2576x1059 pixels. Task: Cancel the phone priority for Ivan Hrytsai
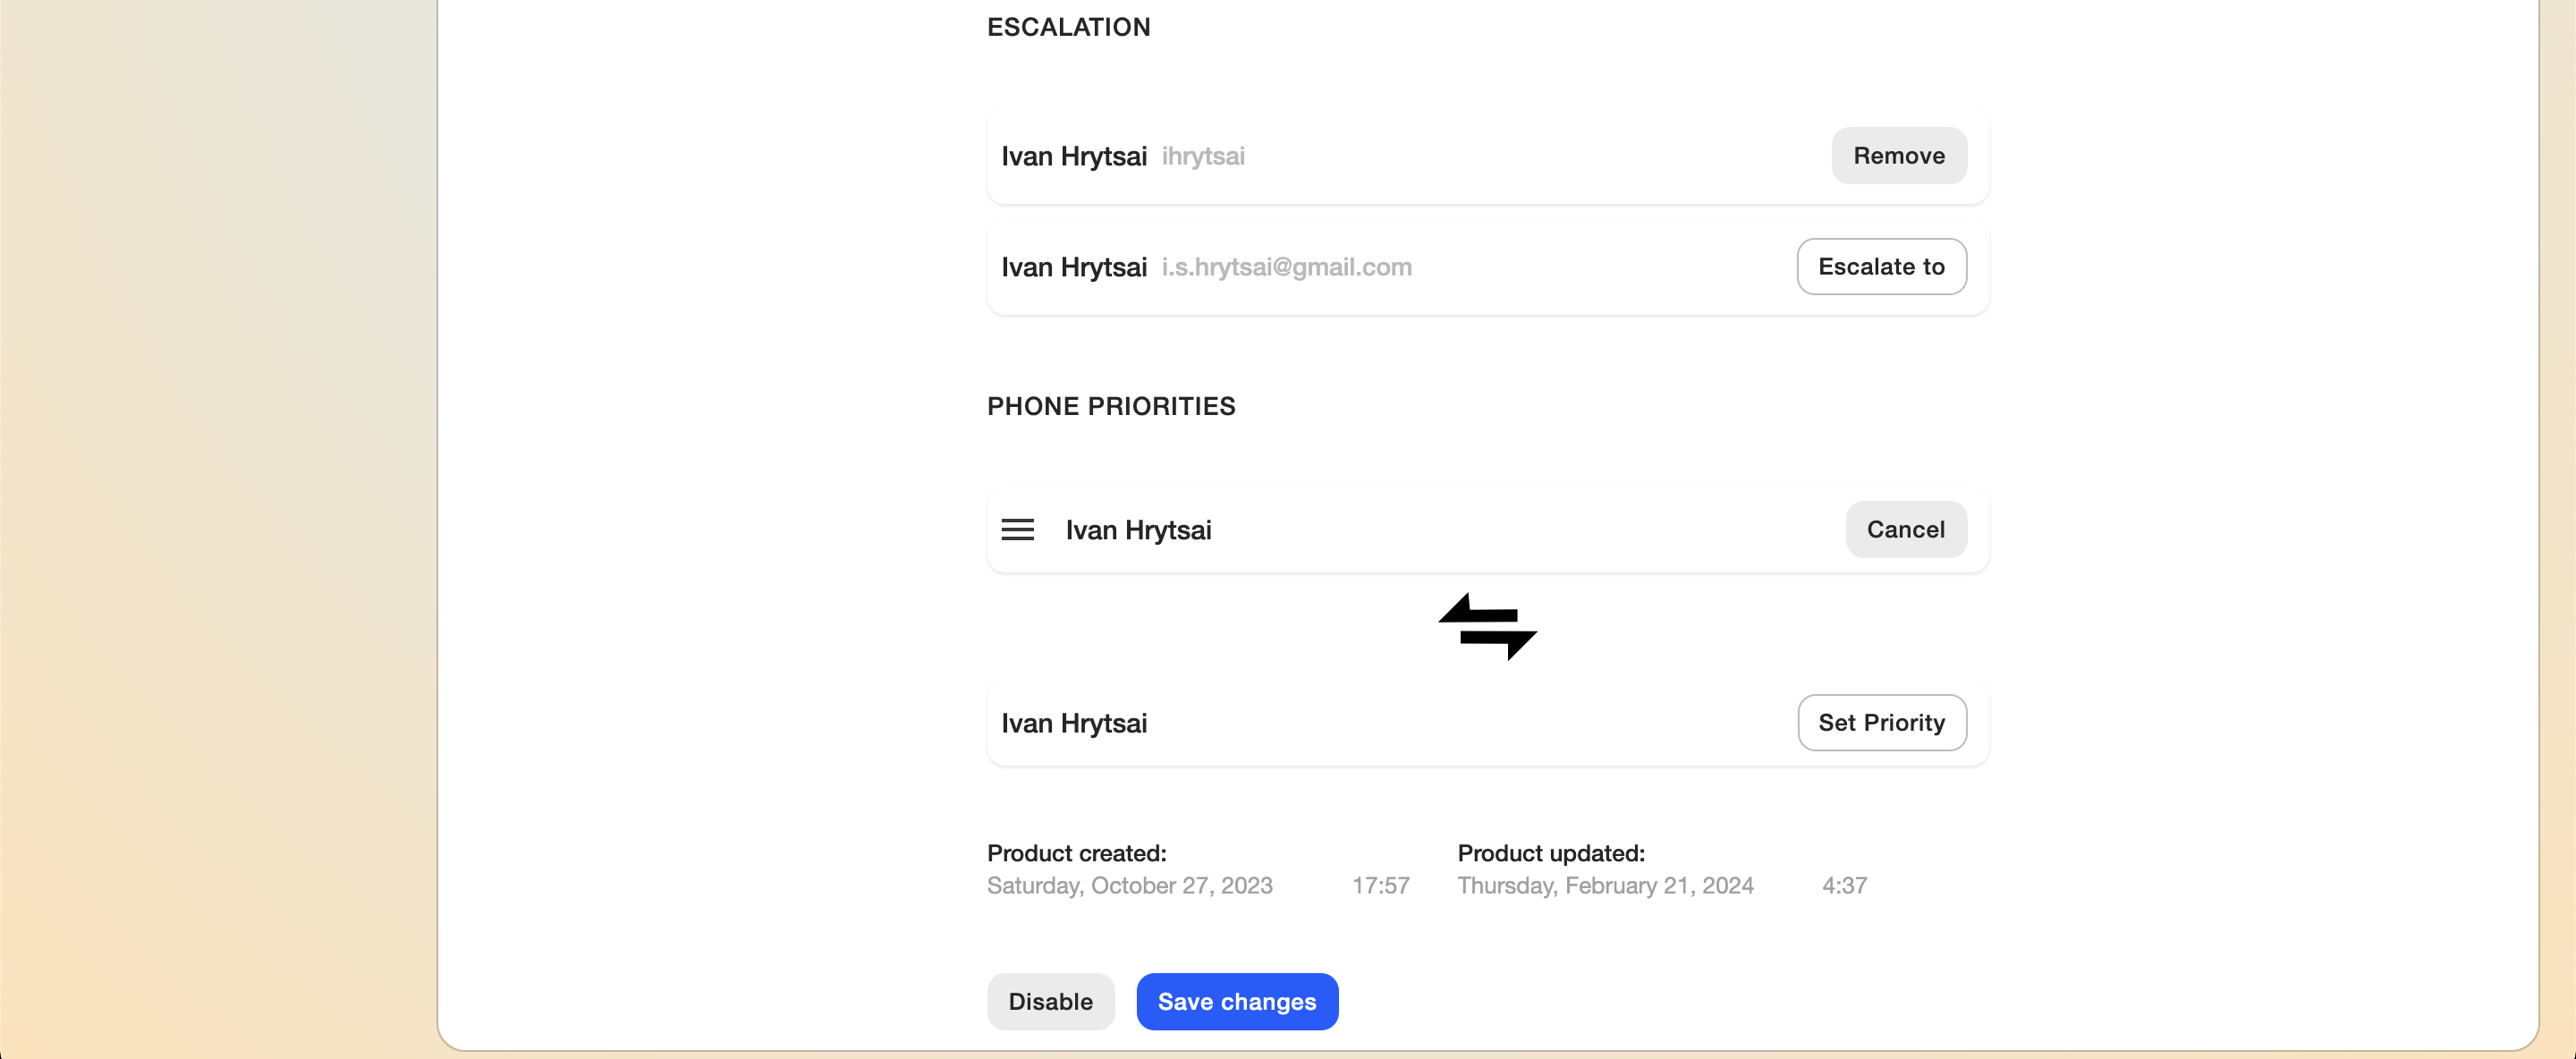coord(1905,530)
